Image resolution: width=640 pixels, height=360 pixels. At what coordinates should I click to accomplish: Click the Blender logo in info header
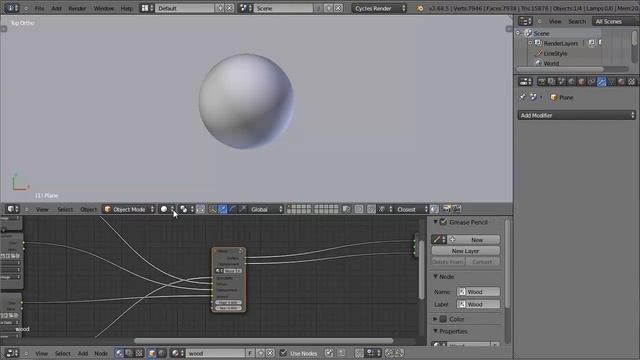(x=420, y=8)
